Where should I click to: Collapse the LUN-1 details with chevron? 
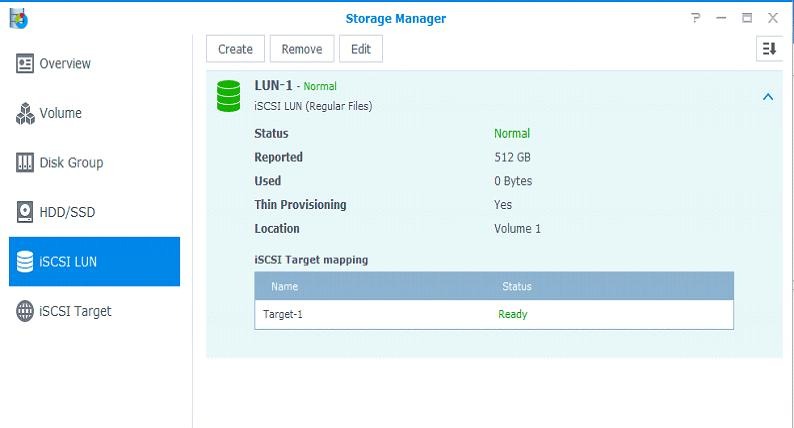point(767,97)
